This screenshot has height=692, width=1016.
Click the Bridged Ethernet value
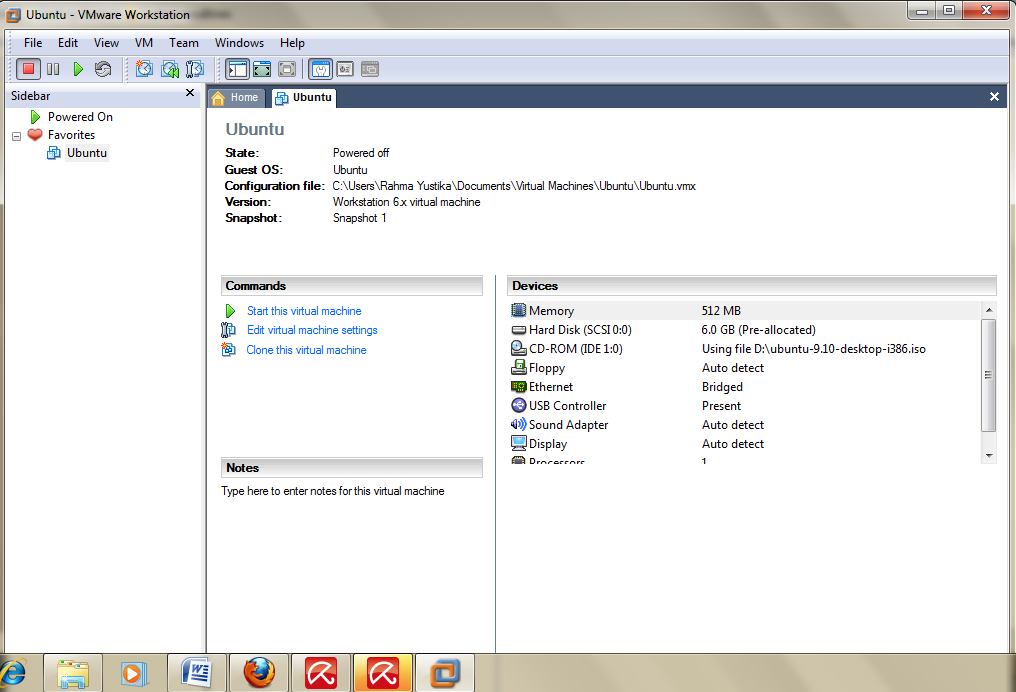(722, 387)
